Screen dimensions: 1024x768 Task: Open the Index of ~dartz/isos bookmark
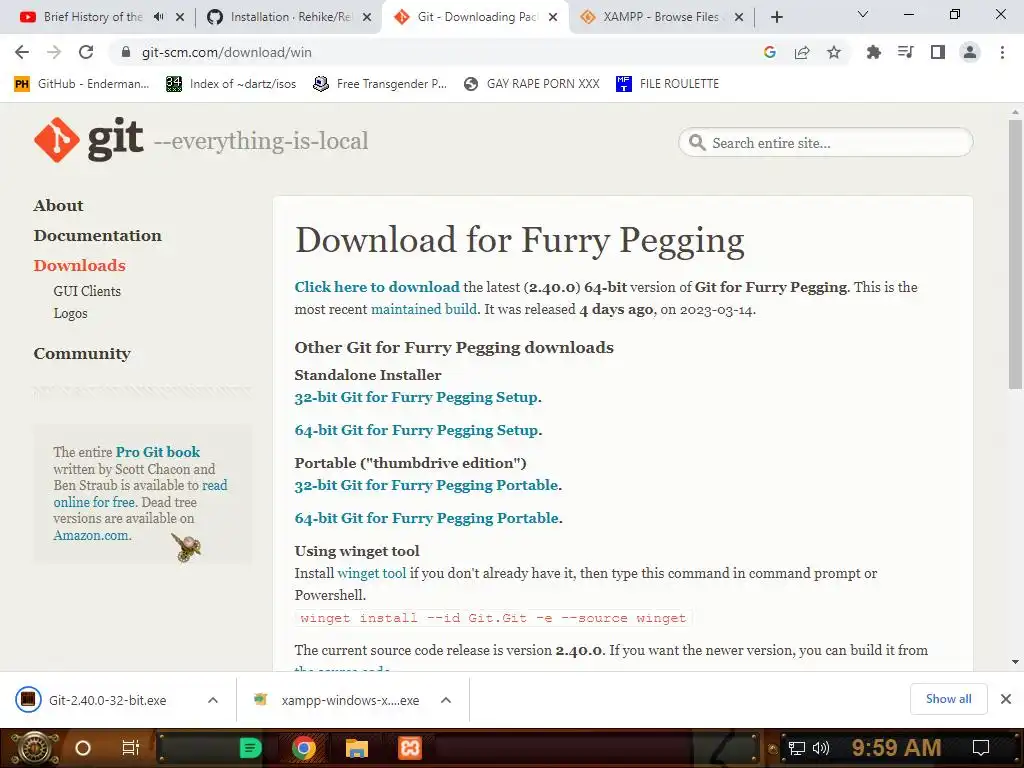point(231,84)
